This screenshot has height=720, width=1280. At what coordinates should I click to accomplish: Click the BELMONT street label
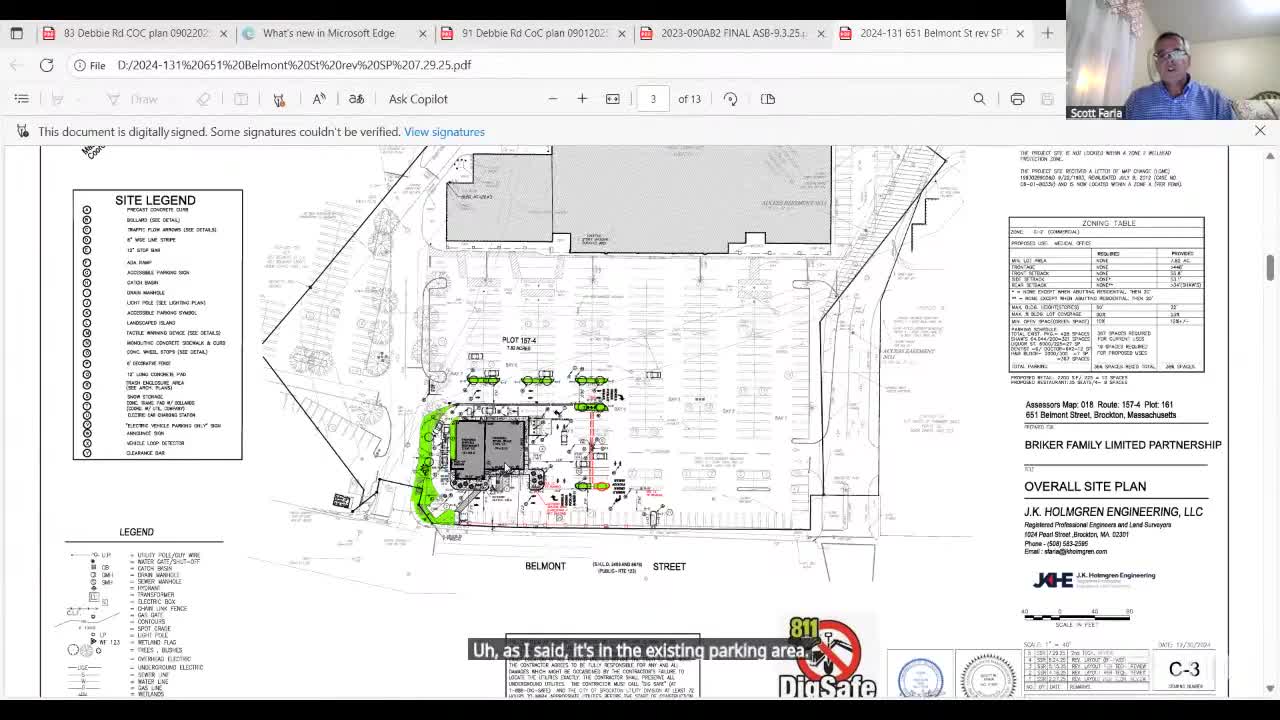click(545, 566)
